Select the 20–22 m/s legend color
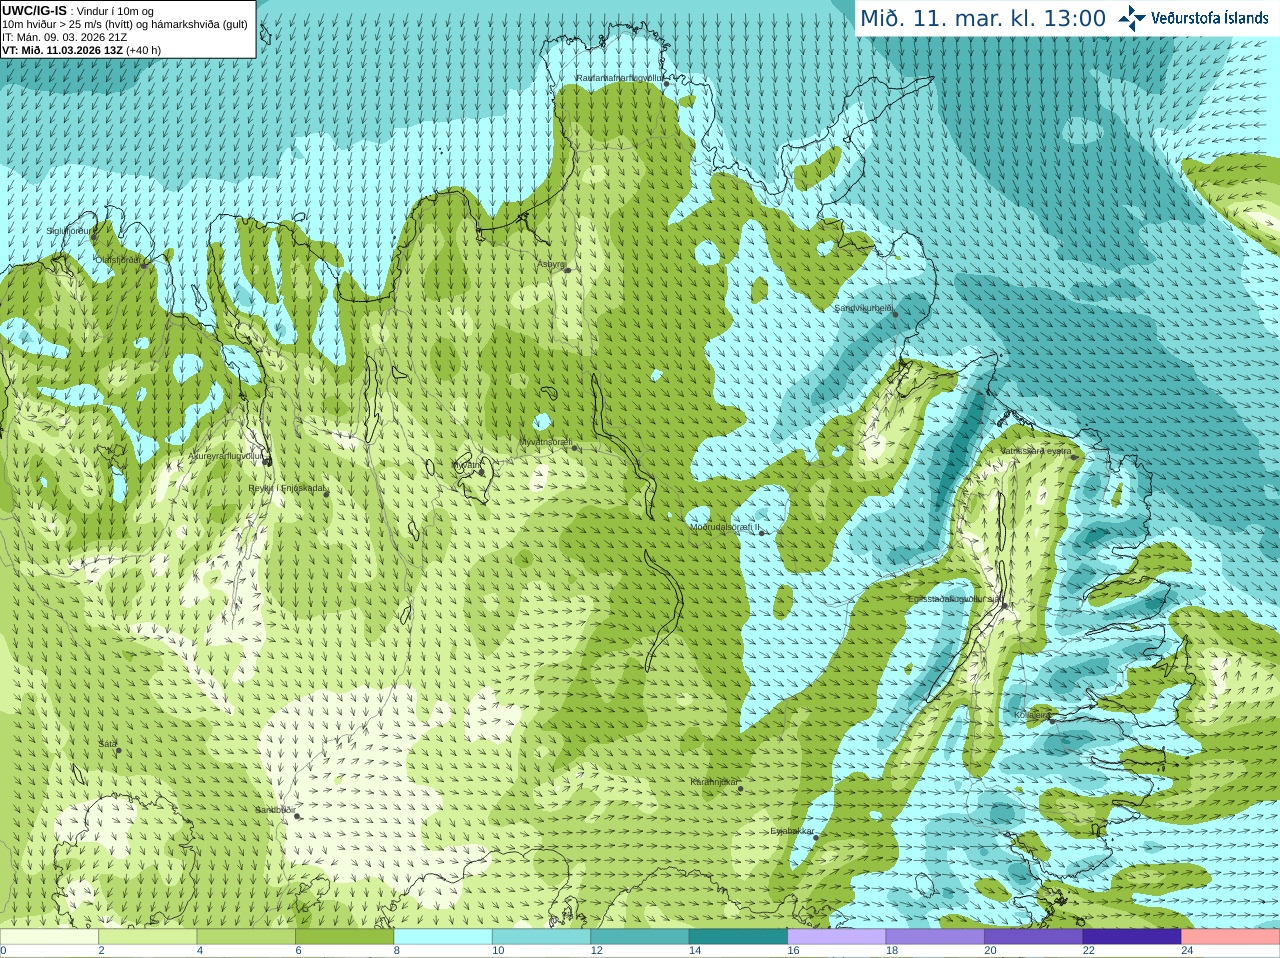Screen dimensions: 1280x958 tap(1034, 937)
